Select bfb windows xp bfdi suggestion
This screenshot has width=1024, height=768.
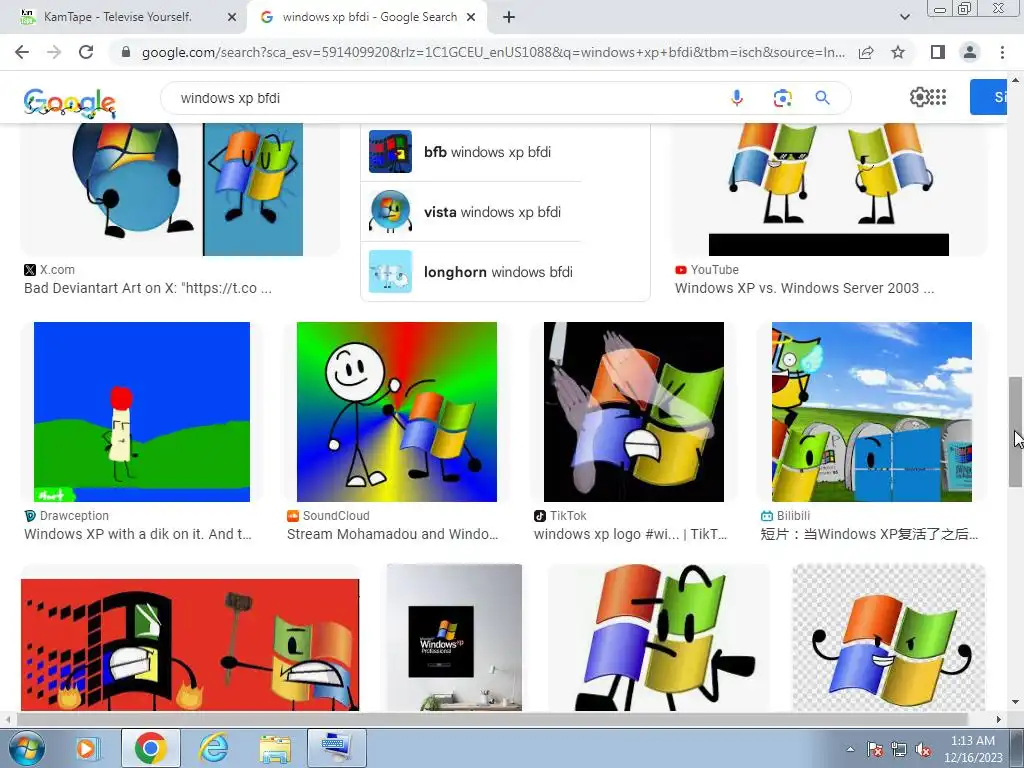(471, 152)
